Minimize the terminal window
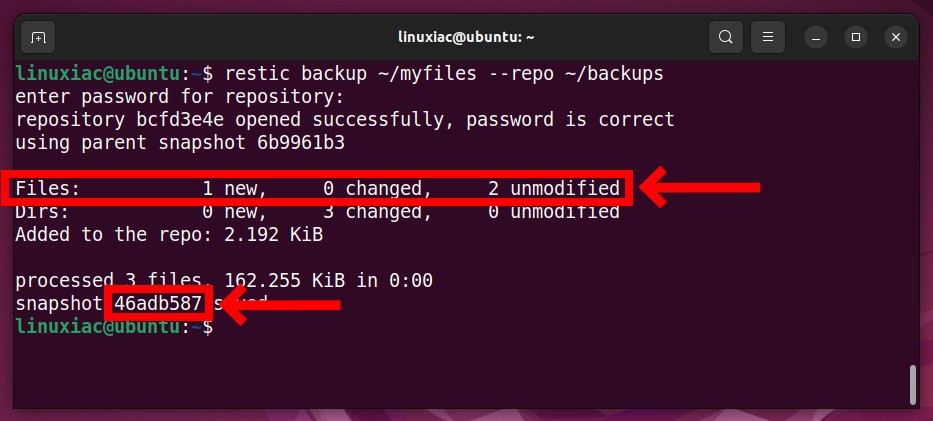 click(x=816, y=37)
